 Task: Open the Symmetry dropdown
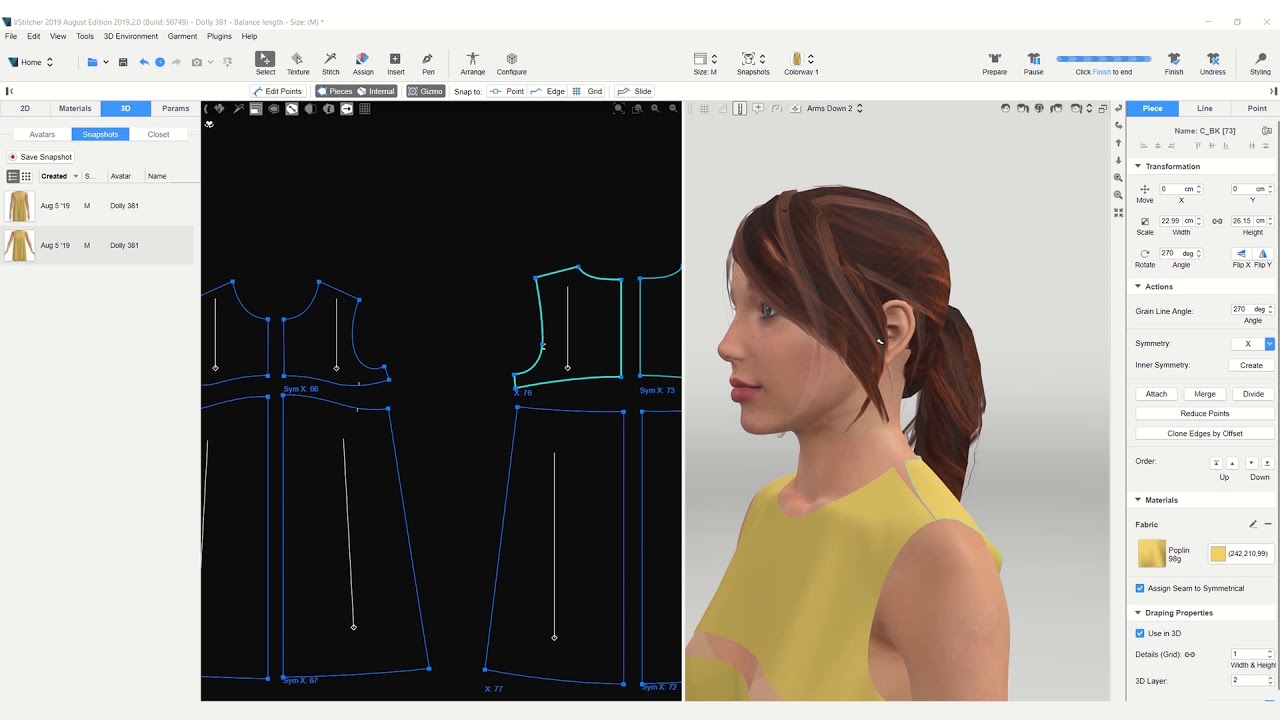tap(1269, 344)
